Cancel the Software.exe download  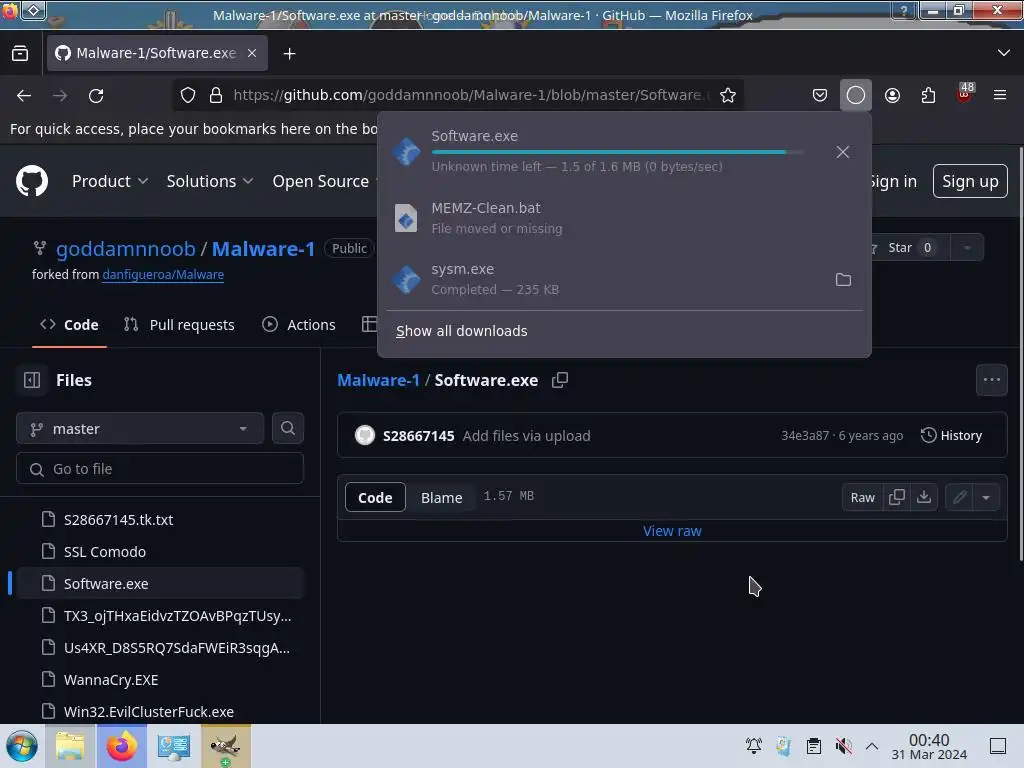click(x=842, y=152)
